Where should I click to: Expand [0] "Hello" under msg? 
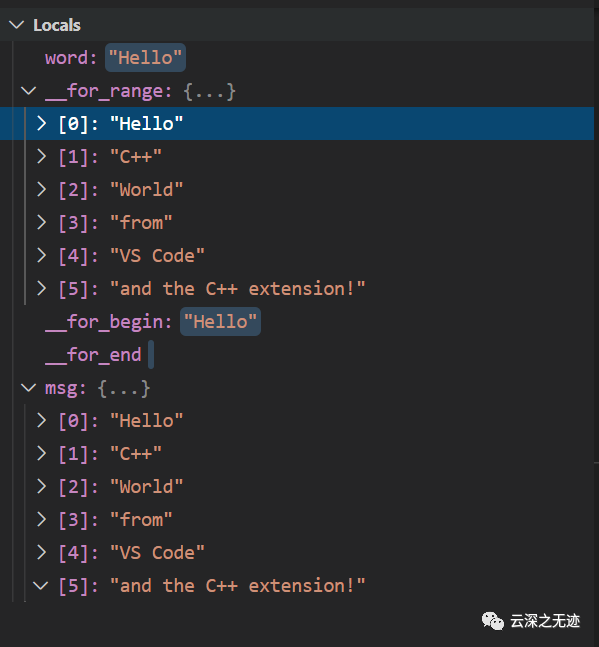click(x=42, y=420)
